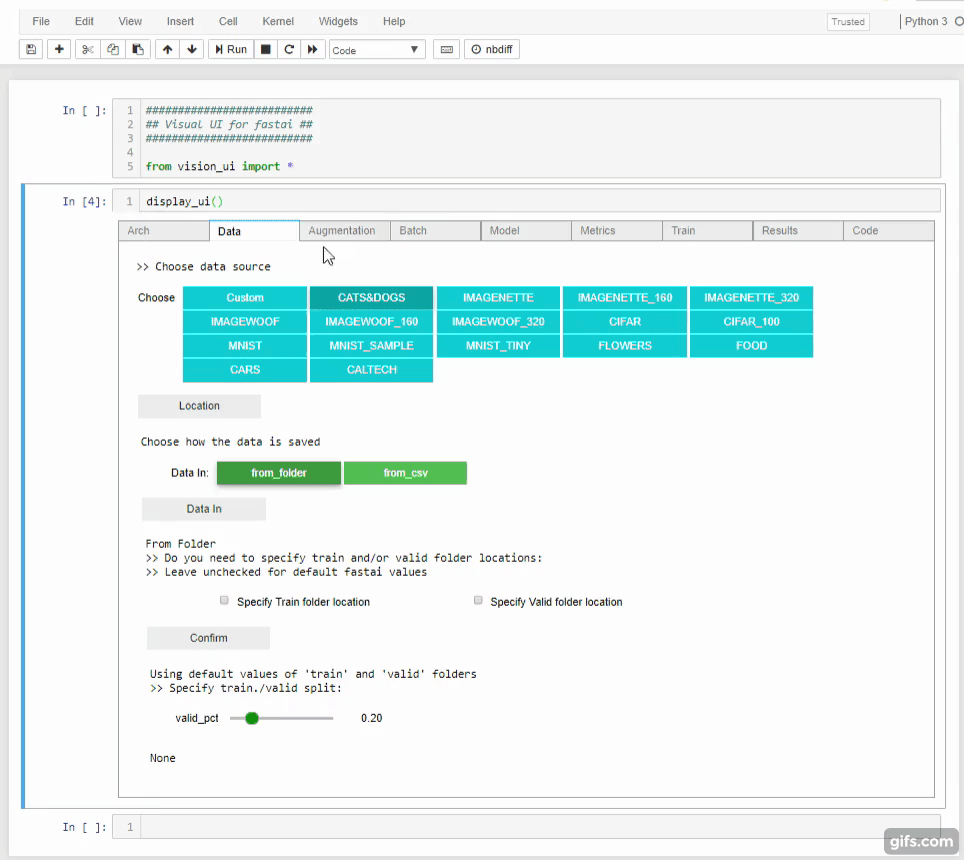Restart kernel and run all fast-forward icon

312,50
